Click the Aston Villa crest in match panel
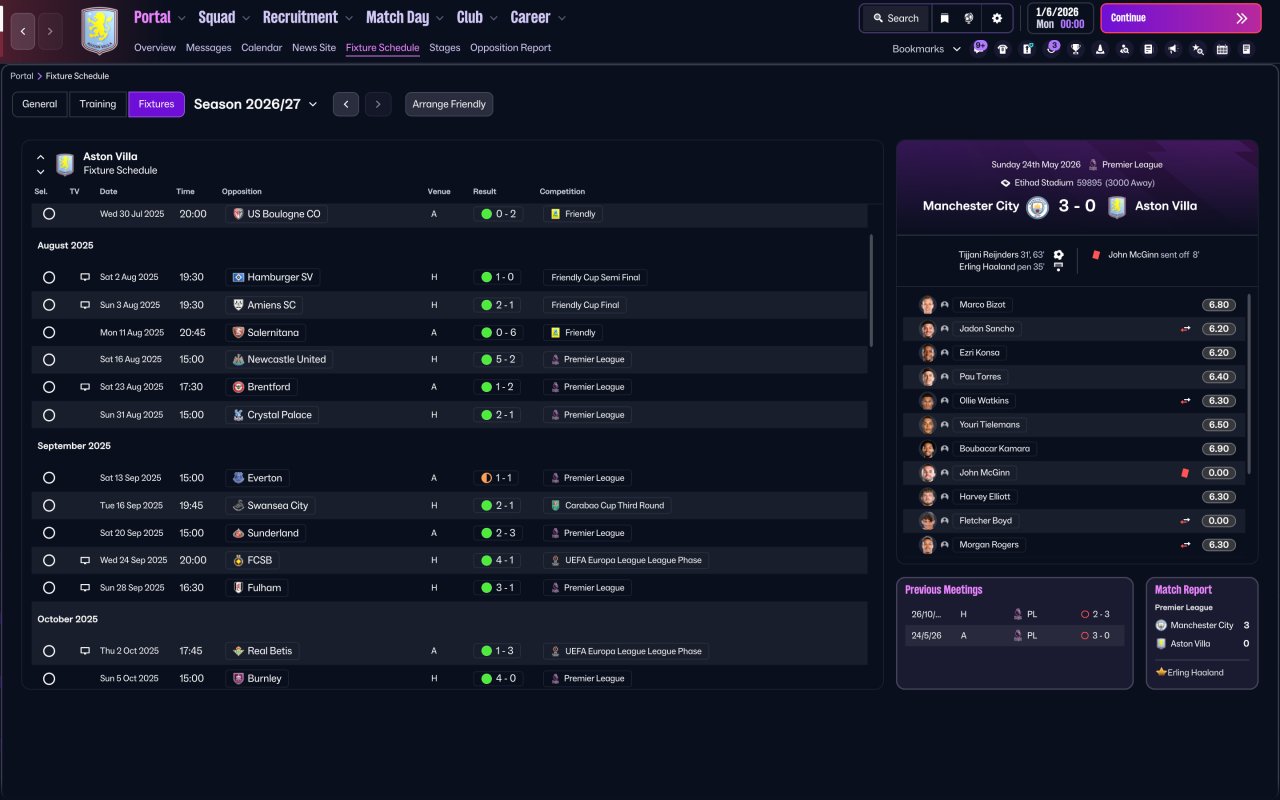Screen dimensions: 1280x800 pos(1117,206)
